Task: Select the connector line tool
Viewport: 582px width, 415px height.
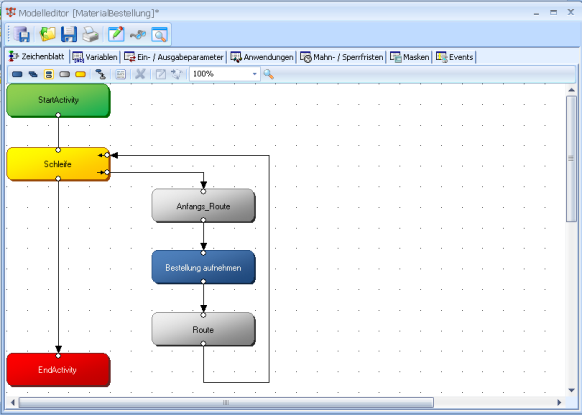Action: [100, 74]
